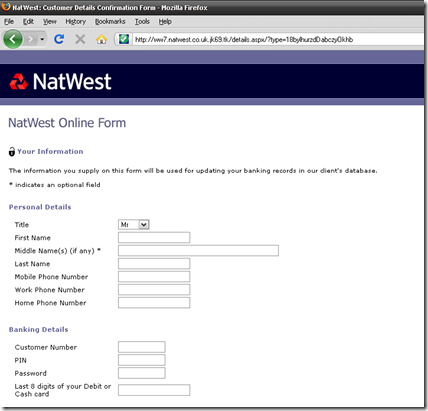Click the Last 8 digits card field
This screenshot has height=411, width=428.
pyautogui.click(x=154, y=390)
